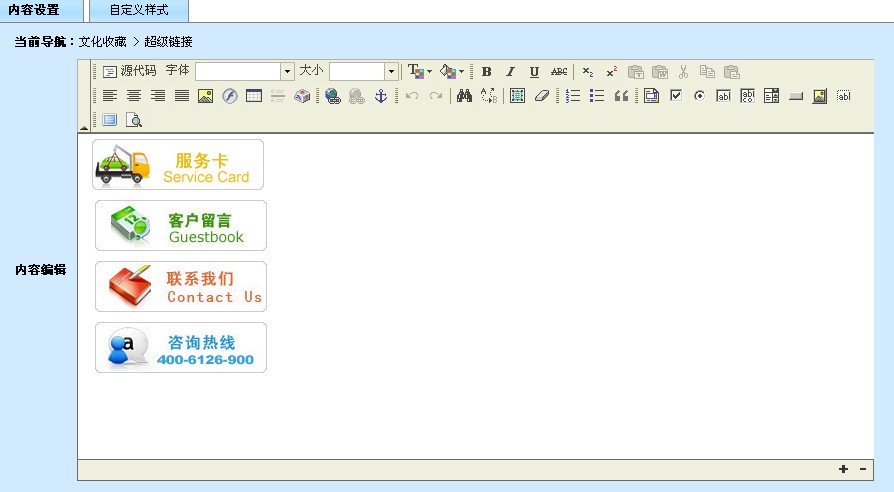The height and width of the screenshot is (492, 894).
Task: Insert a table using the toolbar icon
Action: click(254, 96)
